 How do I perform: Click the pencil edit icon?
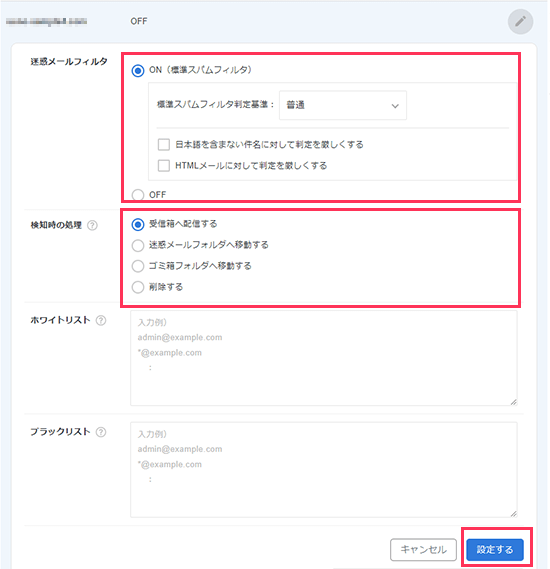pos(520,21)
